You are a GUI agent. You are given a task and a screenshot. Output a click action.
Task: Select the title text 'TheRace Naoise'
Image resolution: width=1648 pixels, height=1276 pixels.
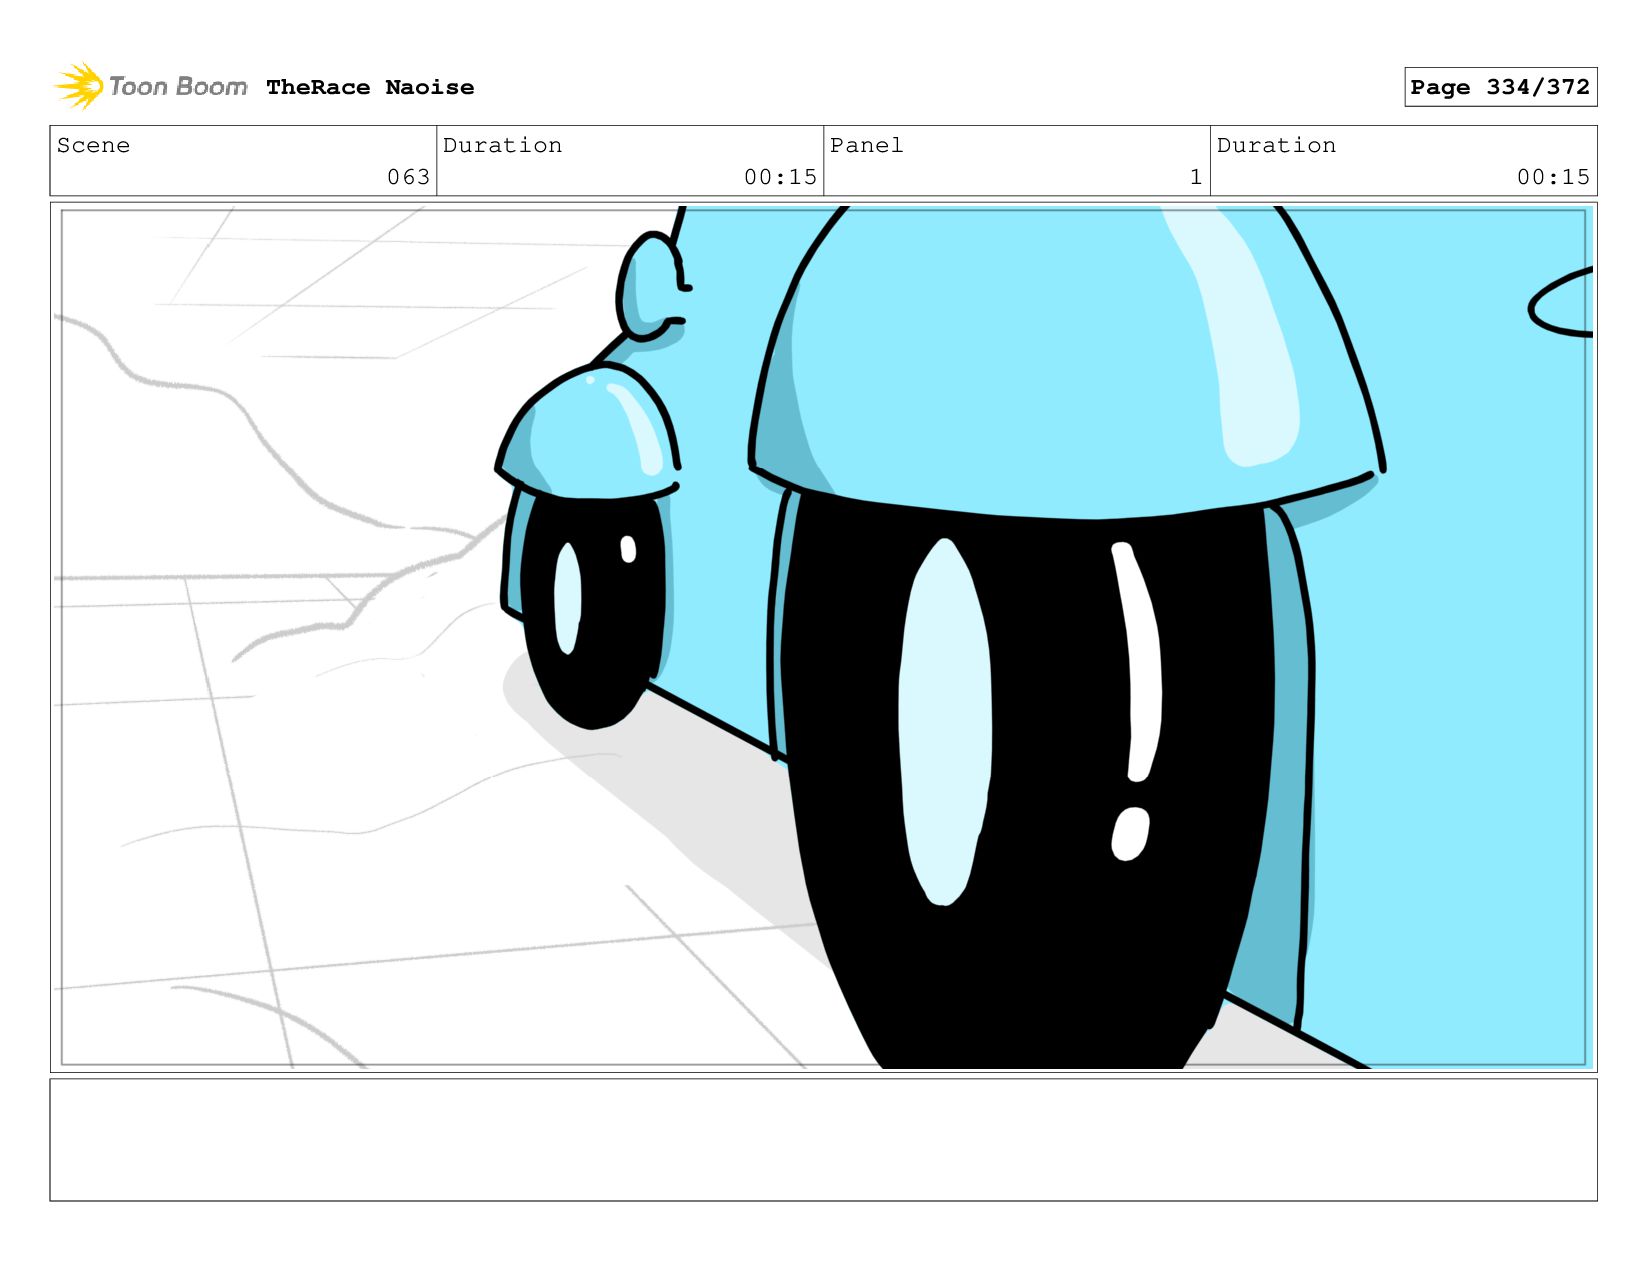(370, 87)
